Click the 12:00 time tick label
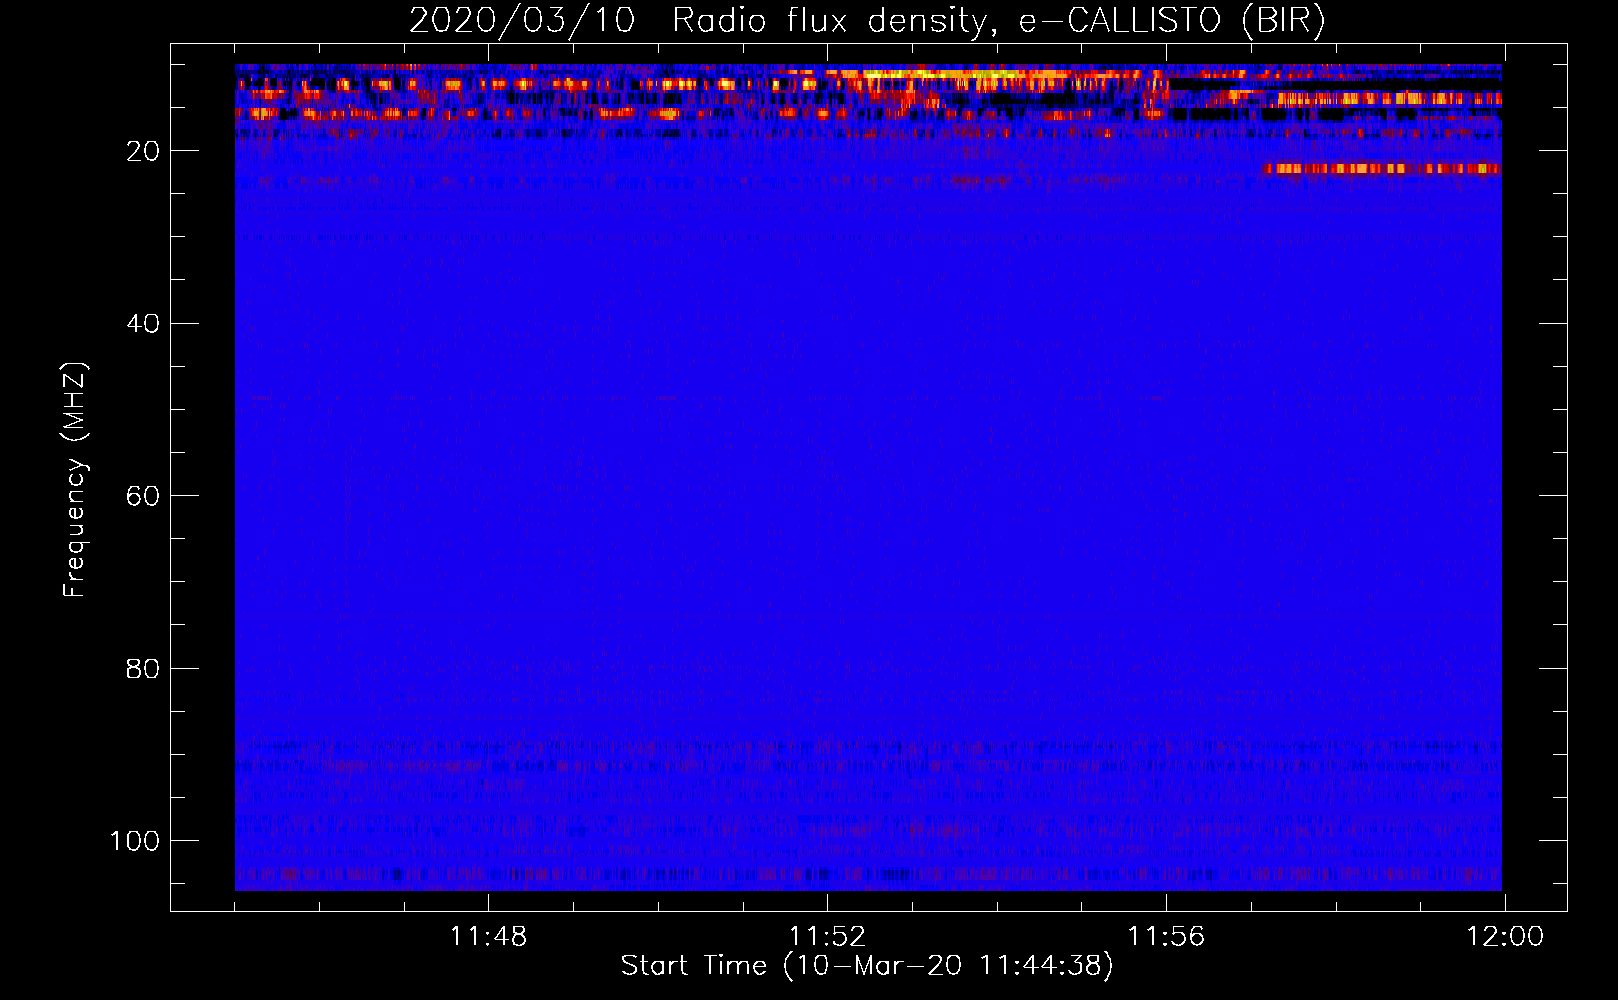 tap(1505, 937)
